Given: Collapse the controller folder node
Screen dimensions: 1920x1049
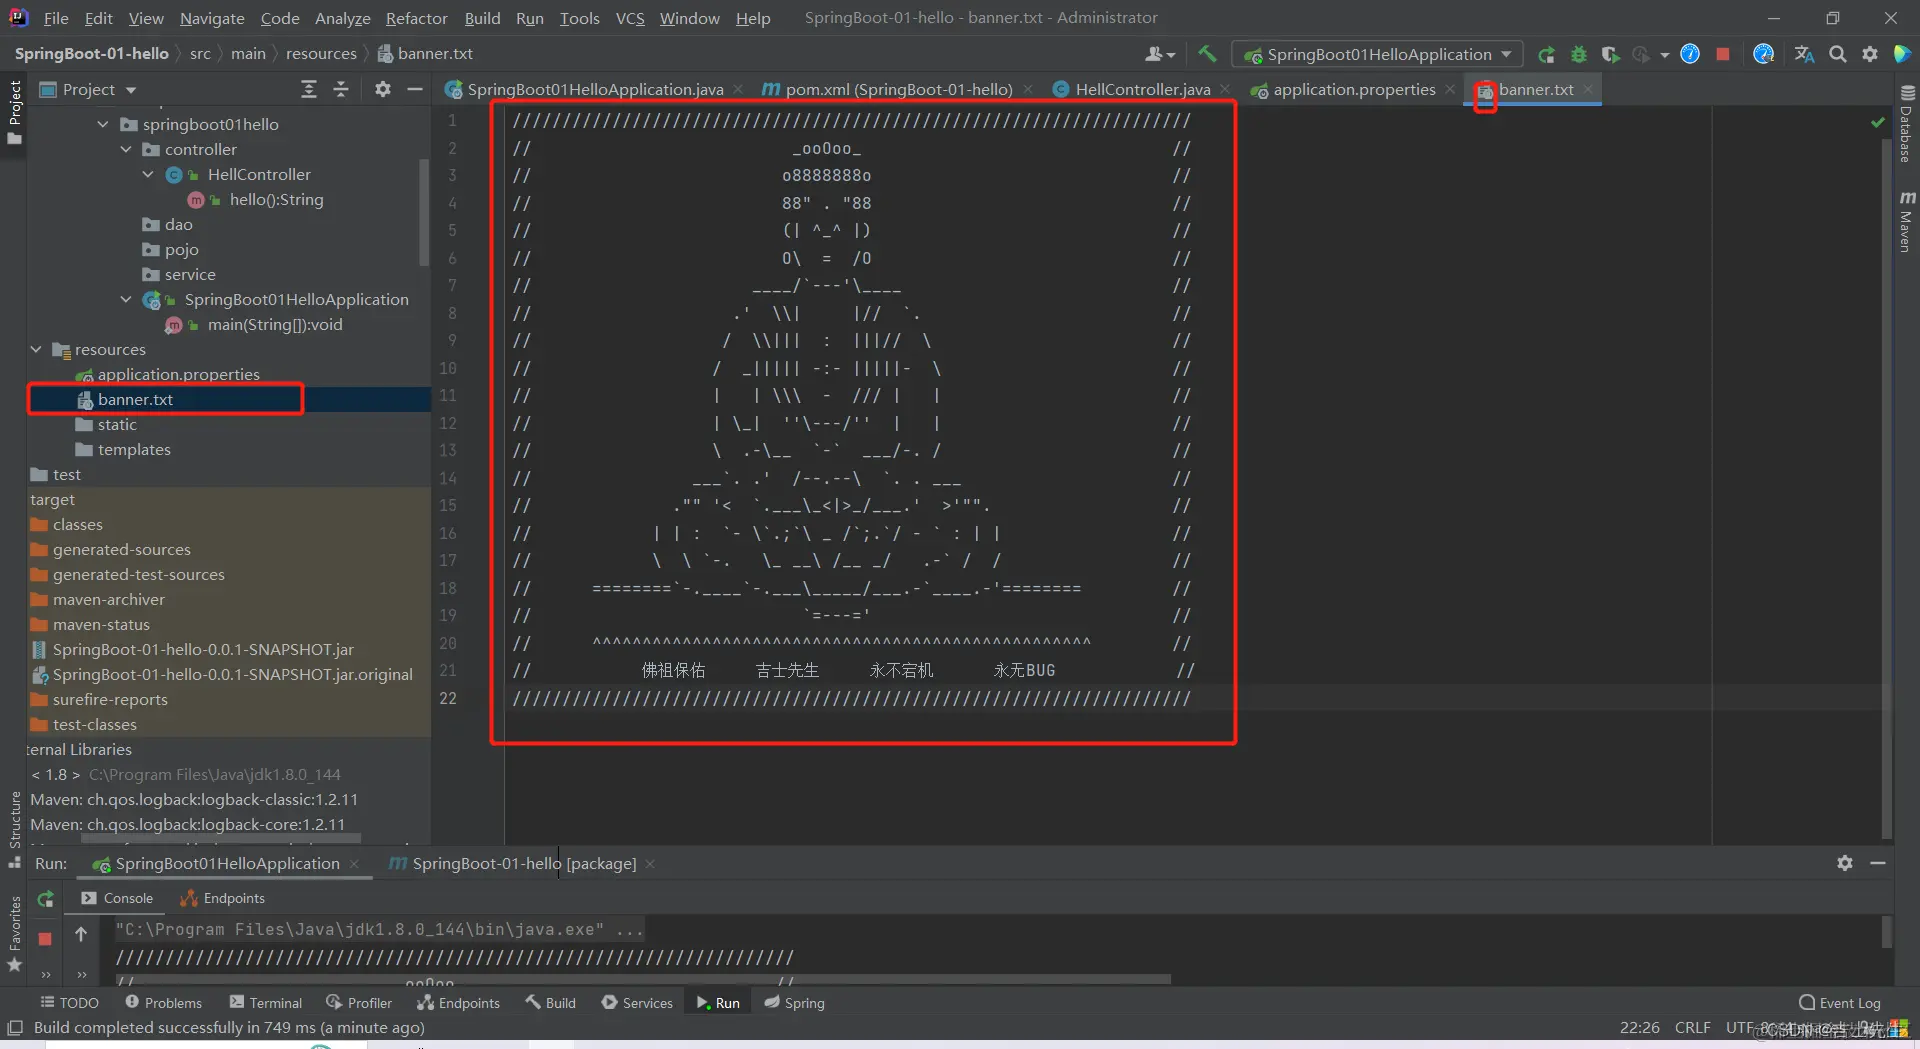Looking at the screenshot, I should [126, 150].
